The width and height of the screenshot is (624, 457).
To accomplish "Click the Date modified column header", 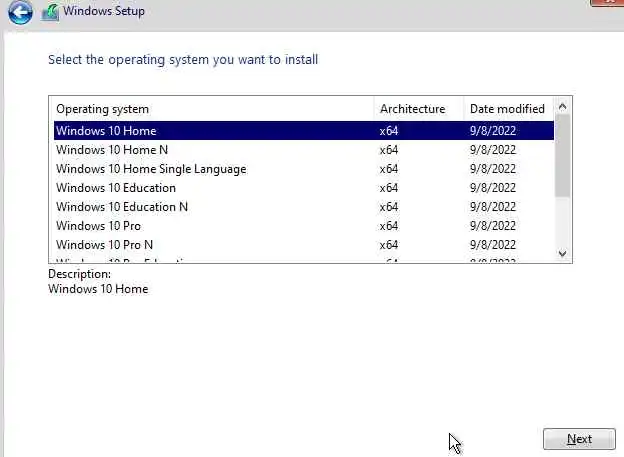I will (509, 109).
